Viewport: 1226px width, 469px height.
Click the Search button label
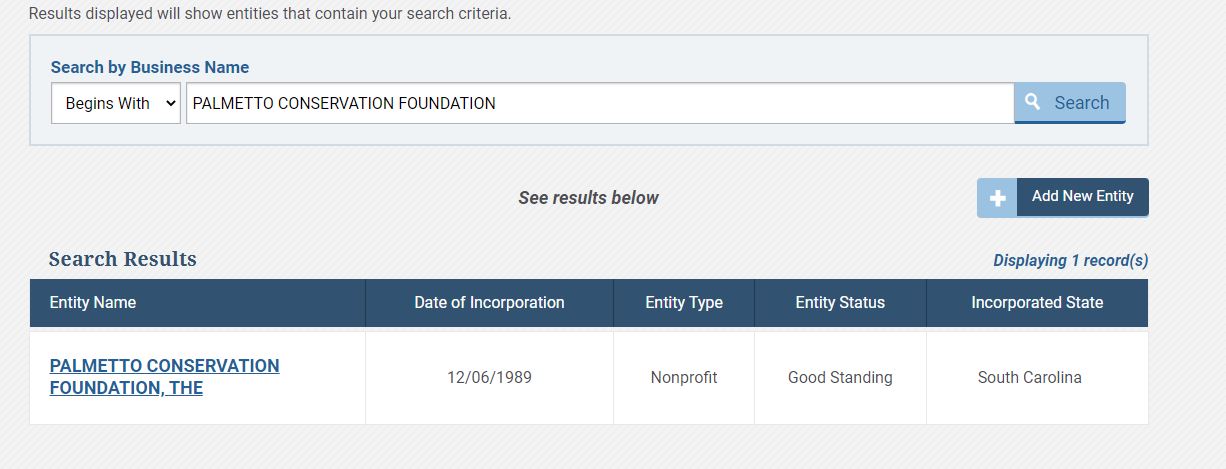(1081, 102)
